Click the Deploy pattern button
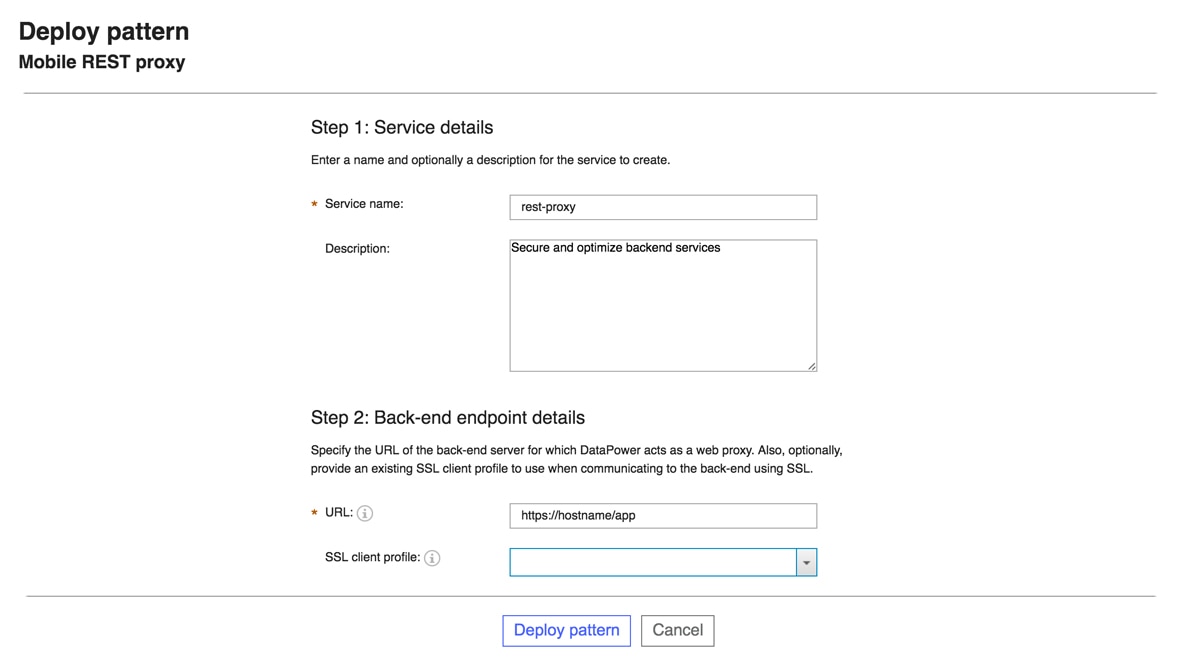 [x=566, y=630]
